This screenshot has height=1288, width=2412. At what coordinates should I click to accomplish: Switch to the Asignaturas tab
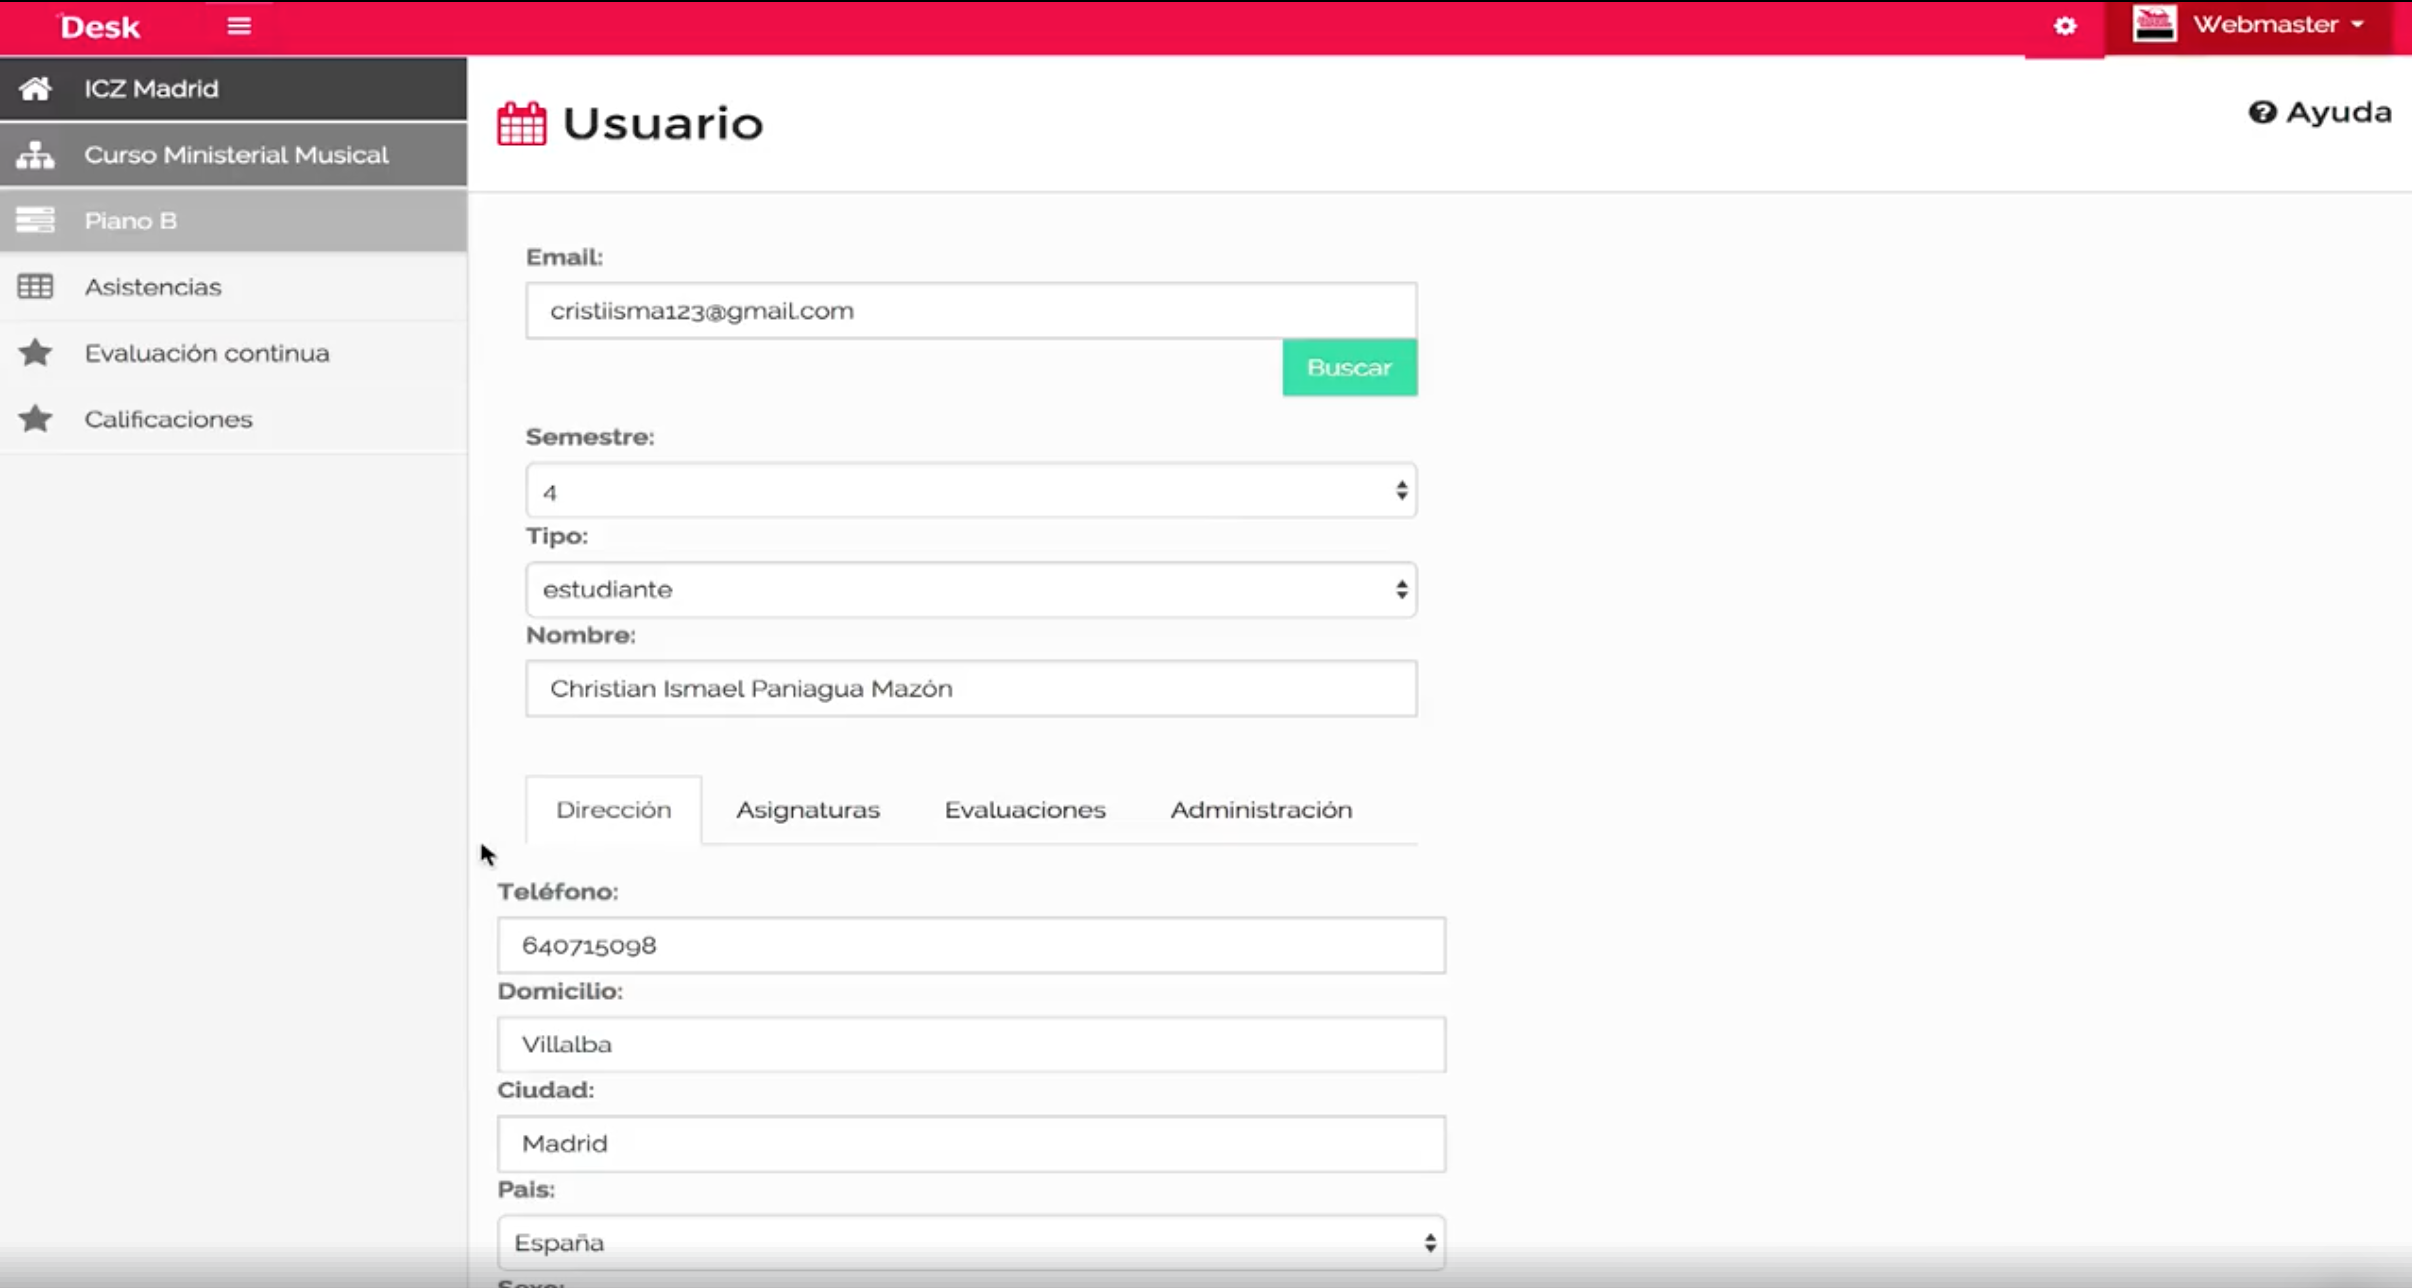click(807, 810)
